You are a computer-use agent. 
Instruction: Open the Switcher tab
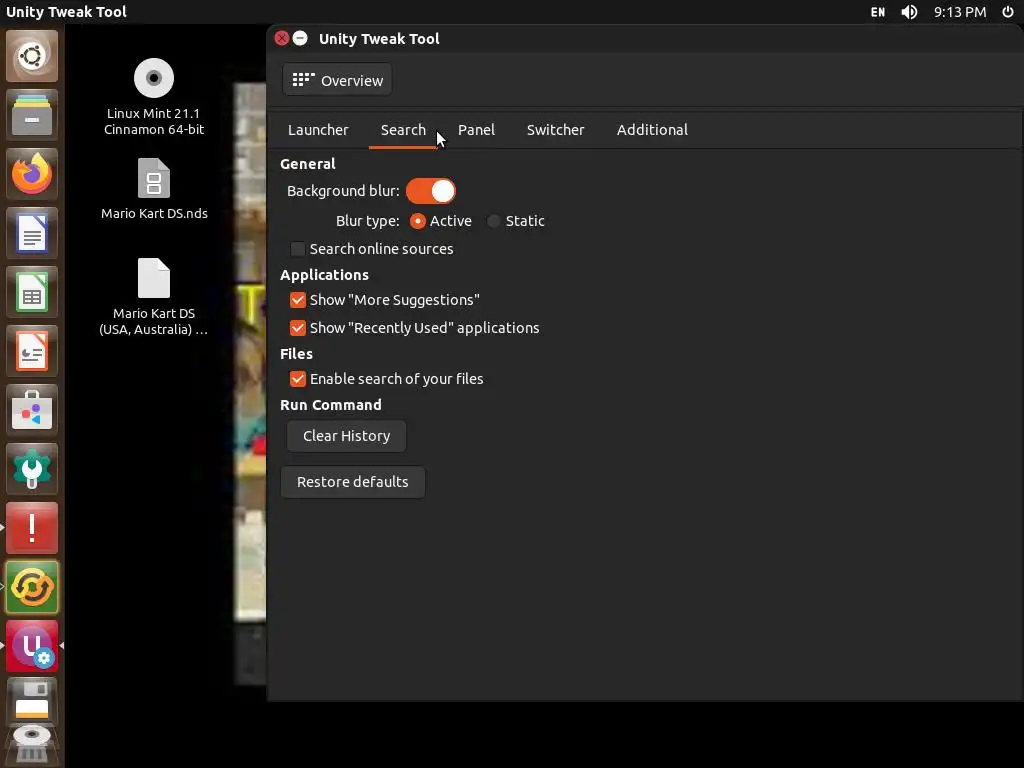pyautogui.click(x=555, y=130)
